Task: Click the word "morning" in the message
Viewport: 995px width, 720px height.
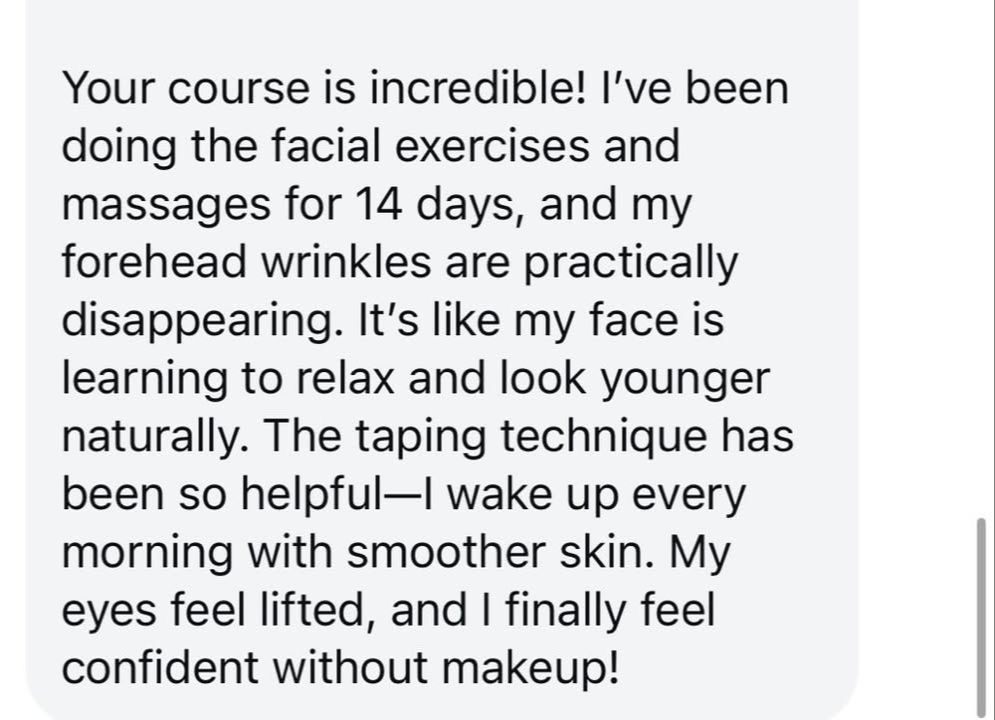Action: click(147, 554)
